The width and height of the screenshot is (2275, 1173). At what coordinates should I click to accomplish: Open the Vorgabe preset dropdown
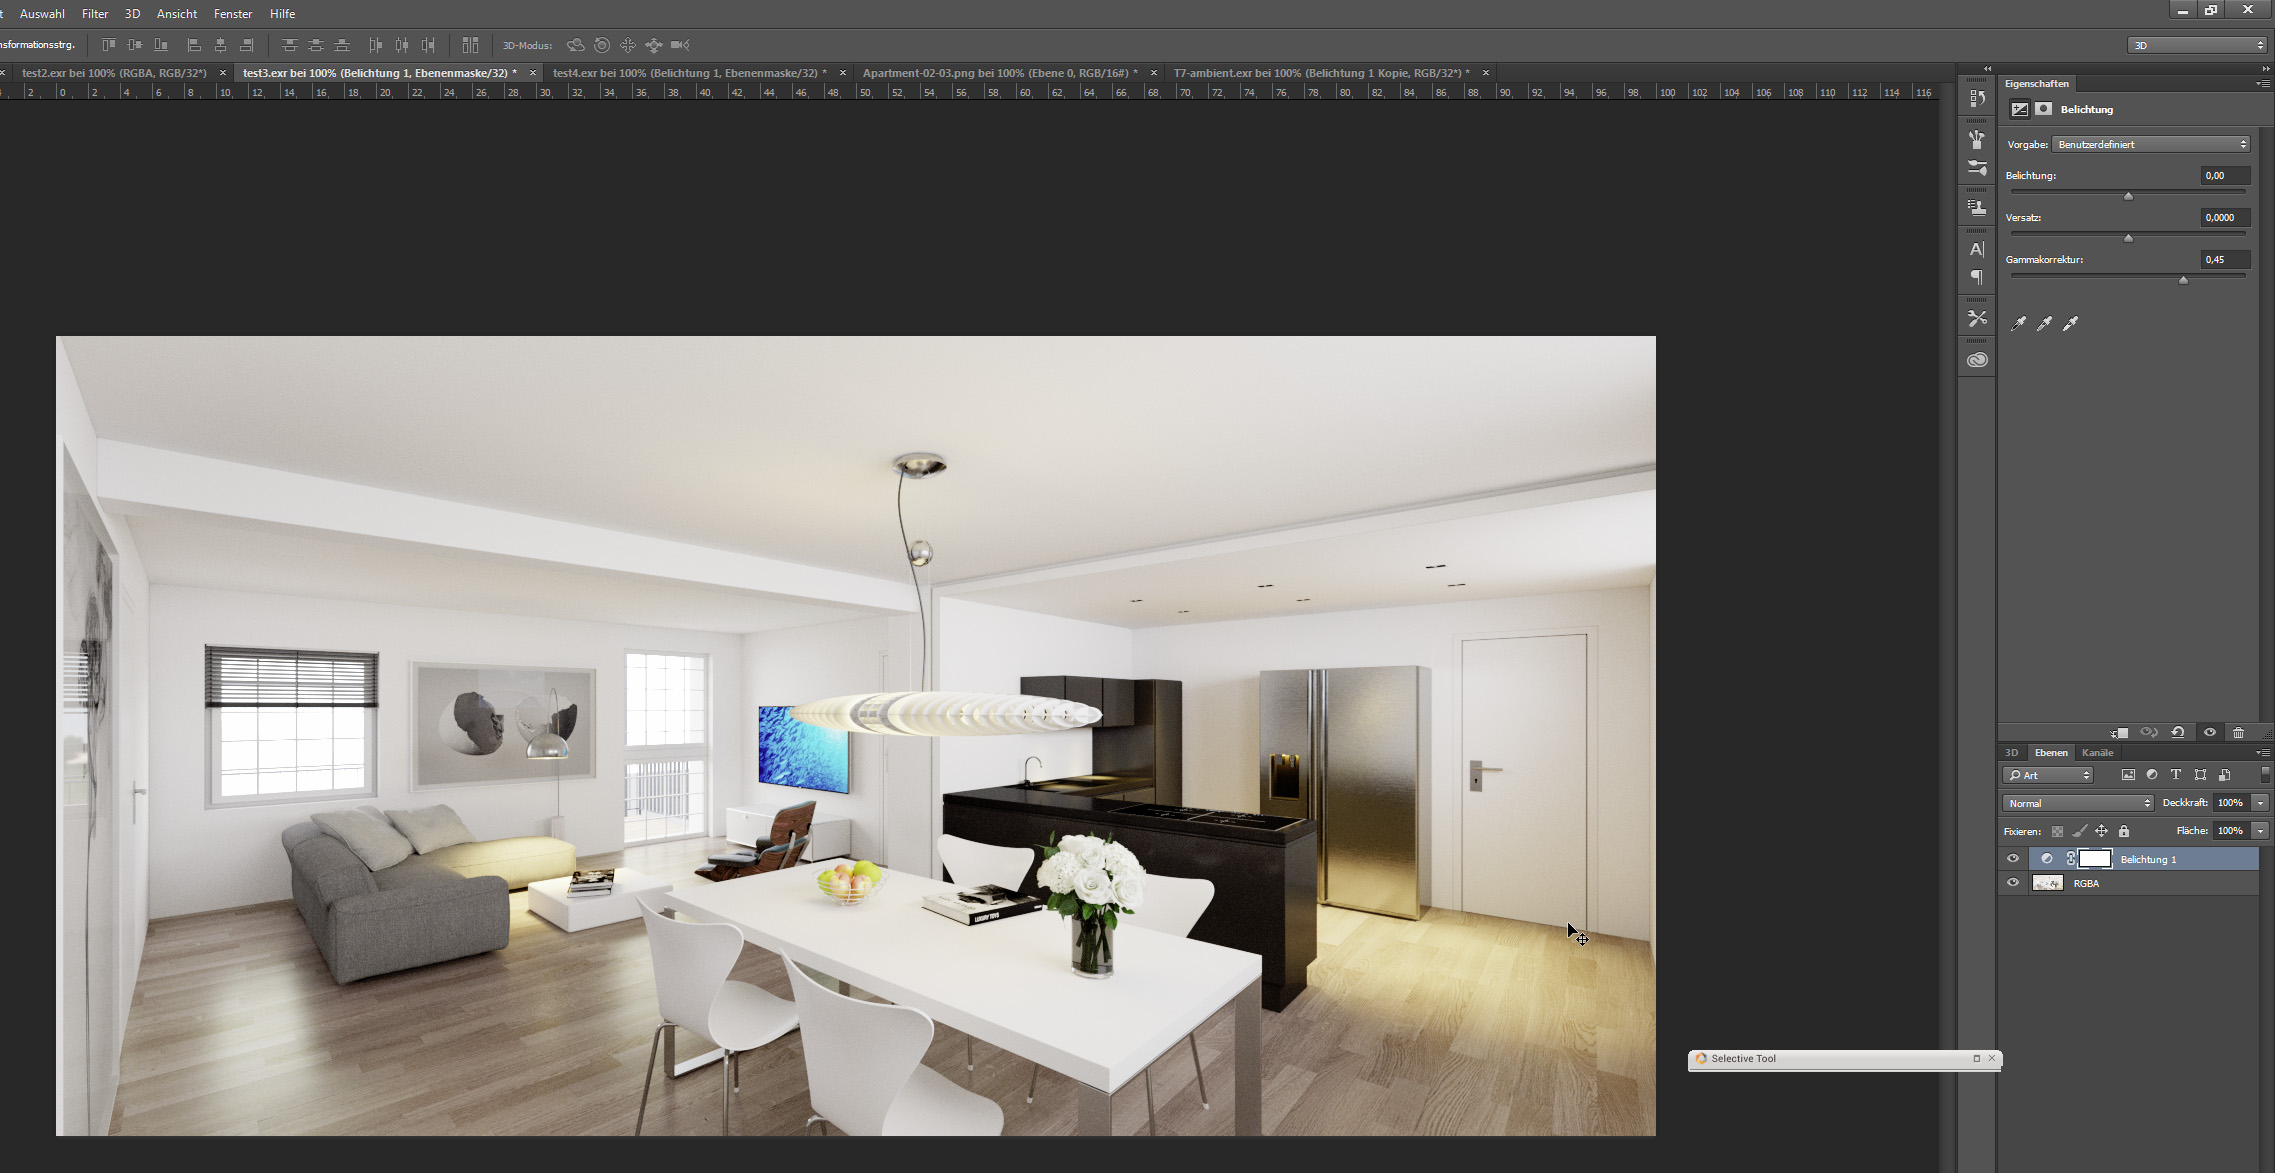2151,144
